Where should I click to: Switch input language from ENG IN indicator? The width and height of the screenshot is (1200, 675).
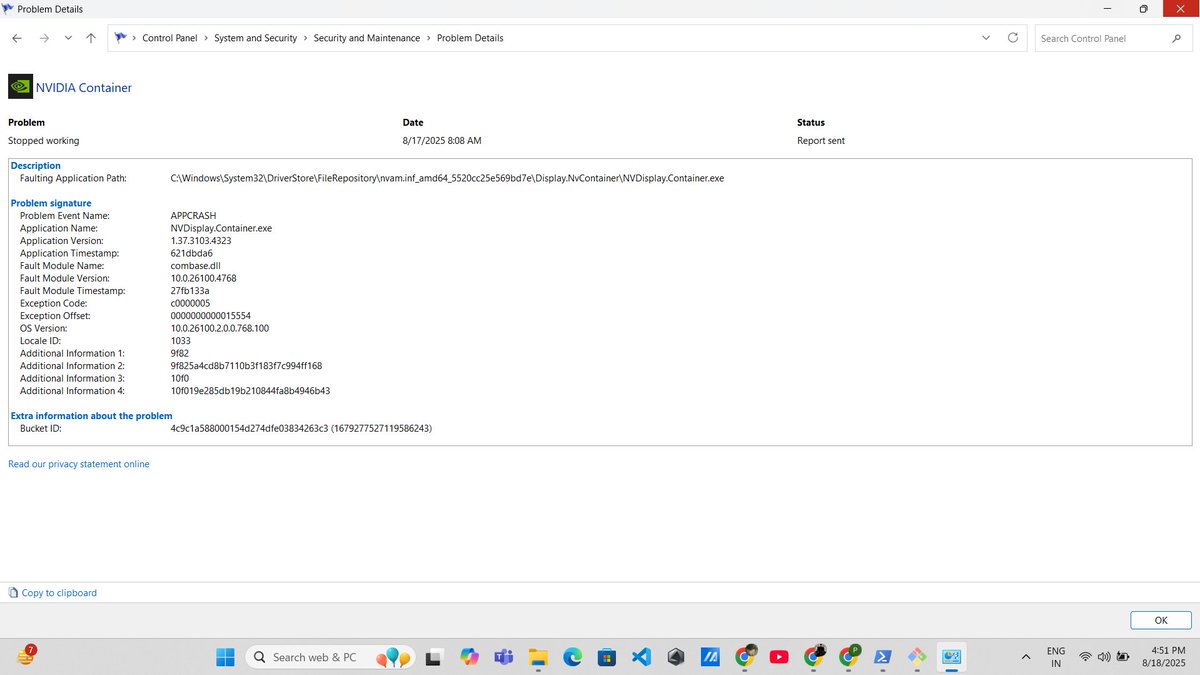click(1056, 656)
